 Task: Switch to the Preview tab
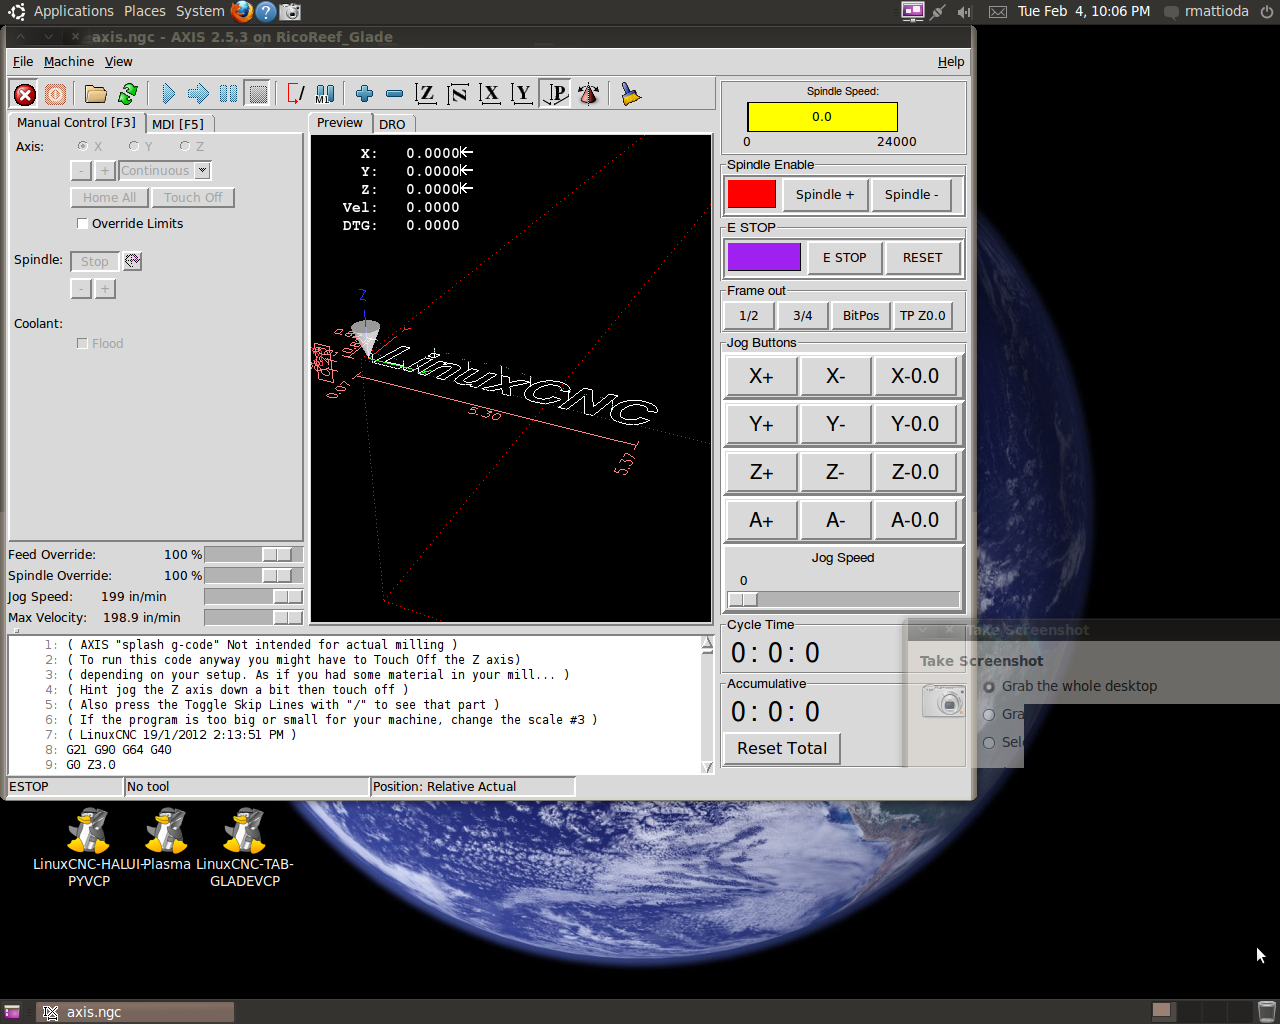[340, 122]
